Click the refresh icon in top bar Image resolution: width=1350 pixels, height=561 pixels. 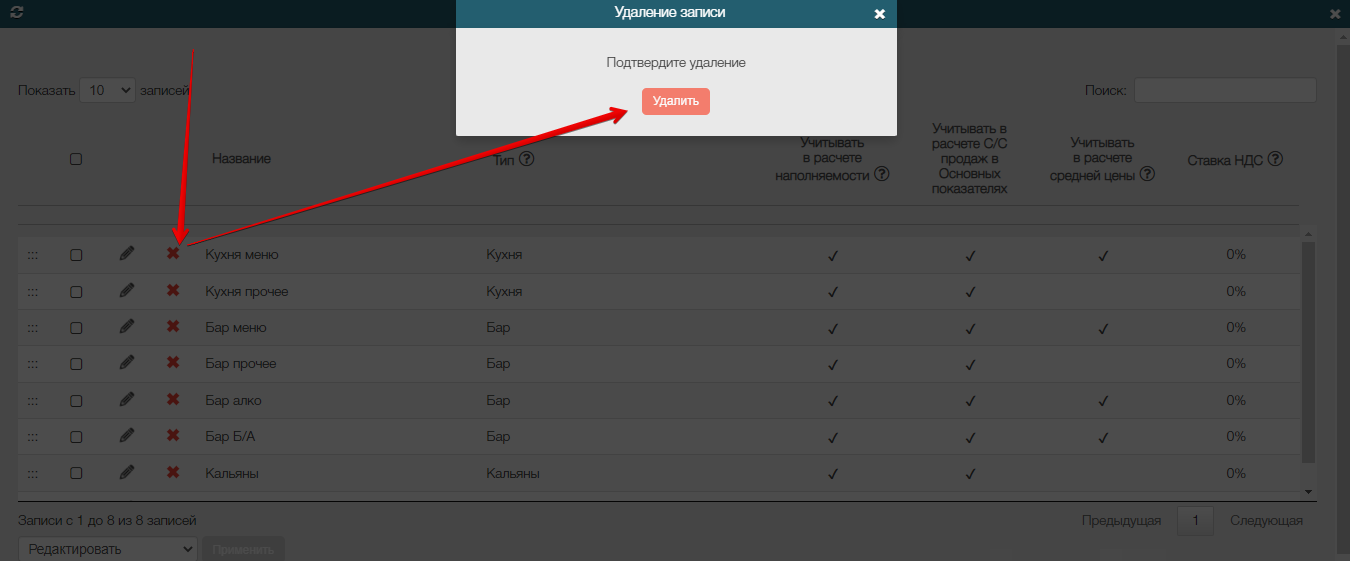tap(17, 13)
